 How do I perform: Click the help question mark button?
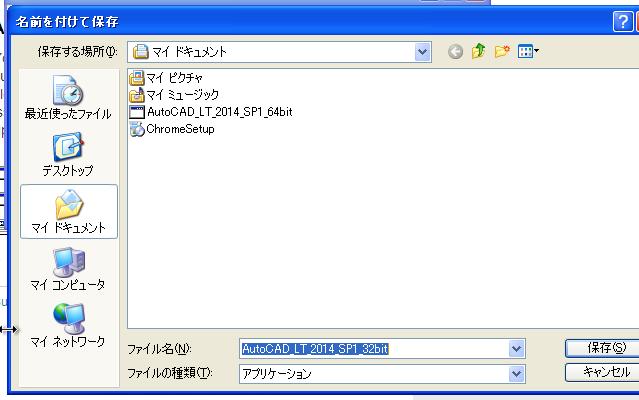tap(623, 21)
